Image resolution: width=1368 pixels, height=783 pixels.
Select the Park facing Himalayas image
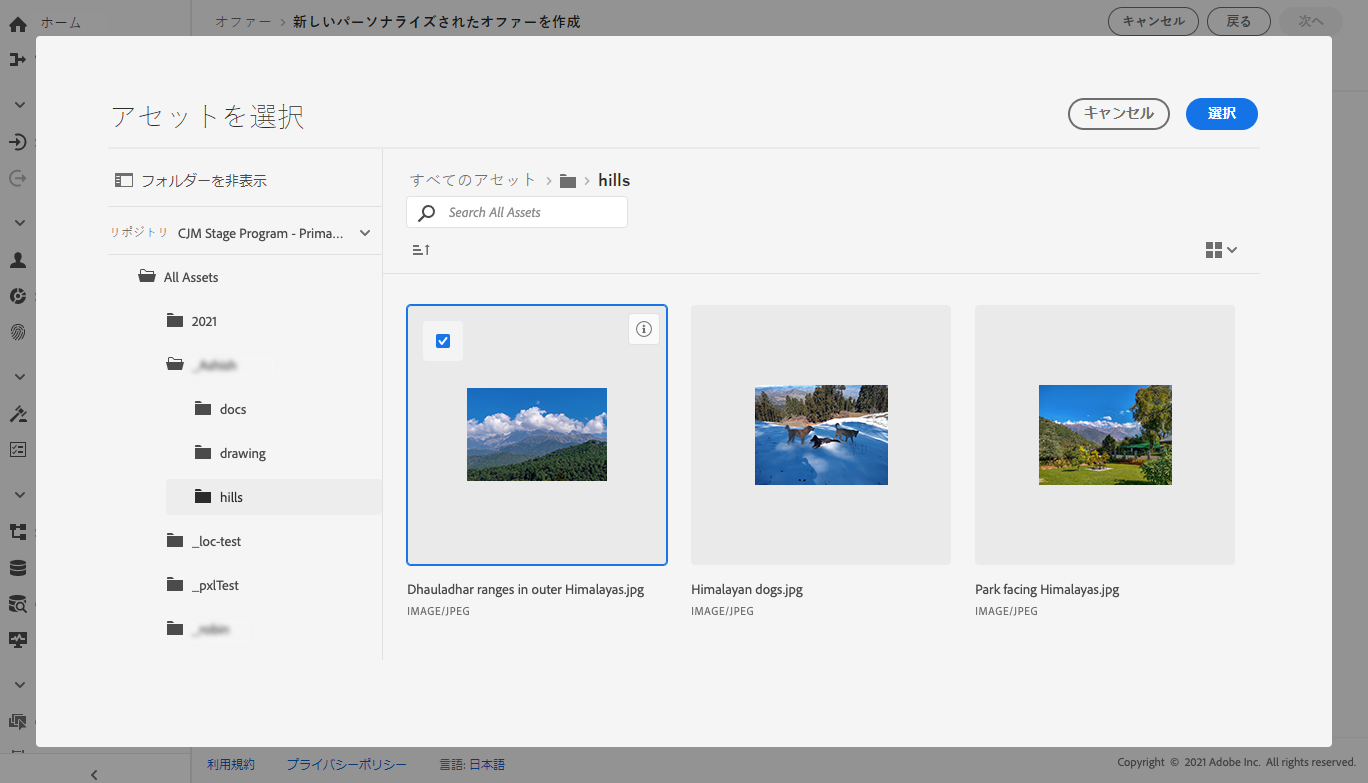pos(1105,435)
